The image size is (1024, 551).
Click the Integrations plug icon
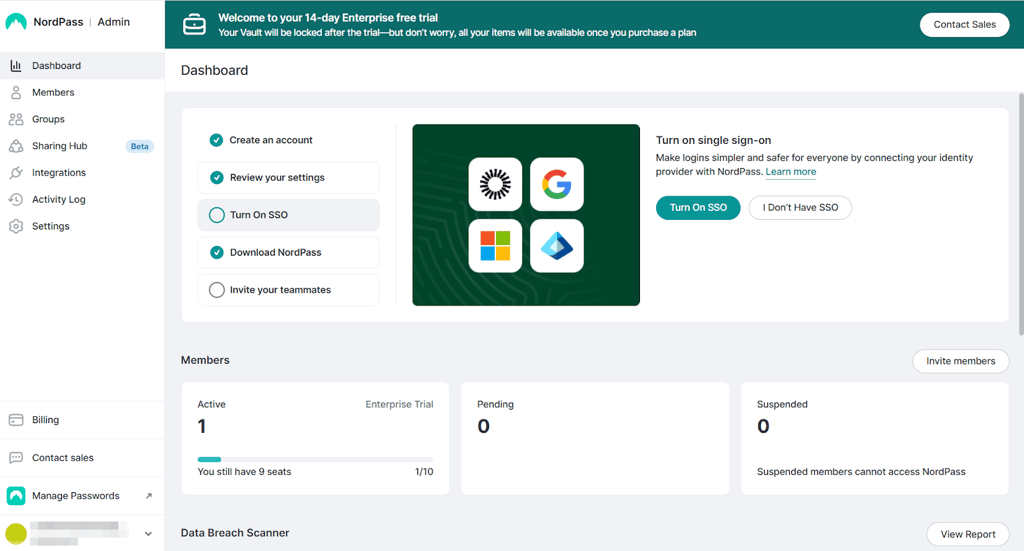coord(16,173)
